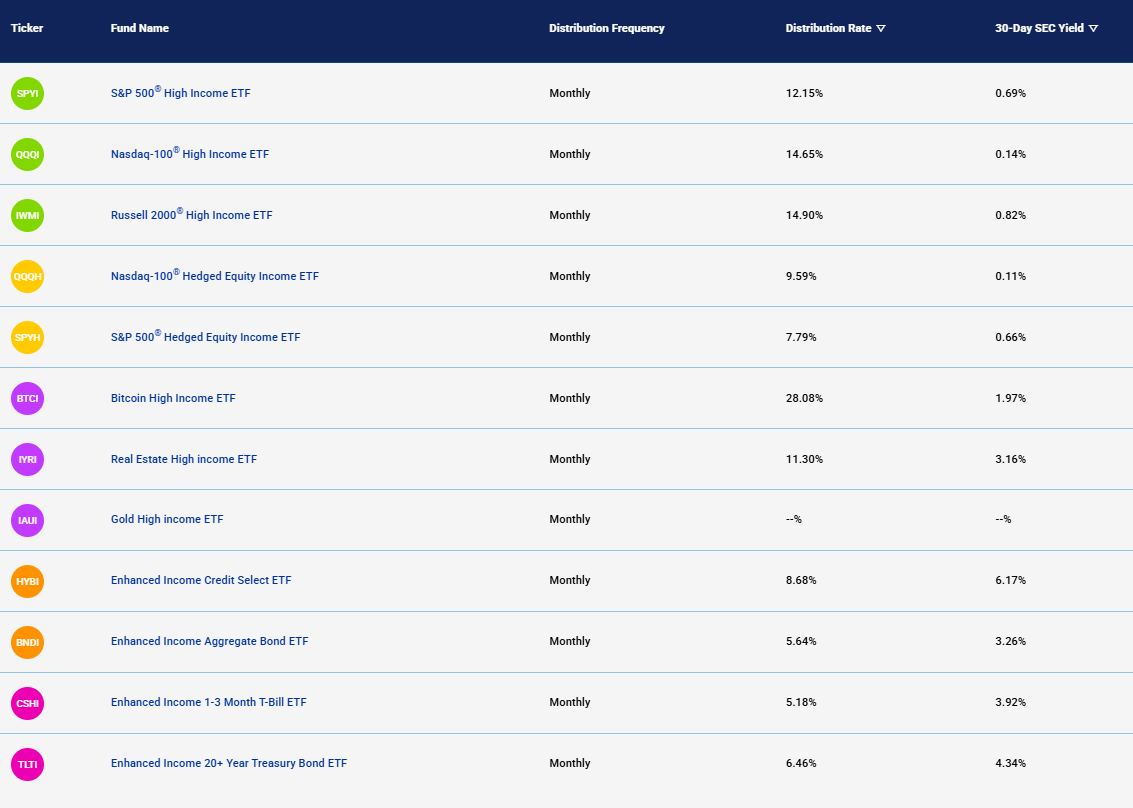
Task: Click the Fund Name column header
Action: (139, 28)
